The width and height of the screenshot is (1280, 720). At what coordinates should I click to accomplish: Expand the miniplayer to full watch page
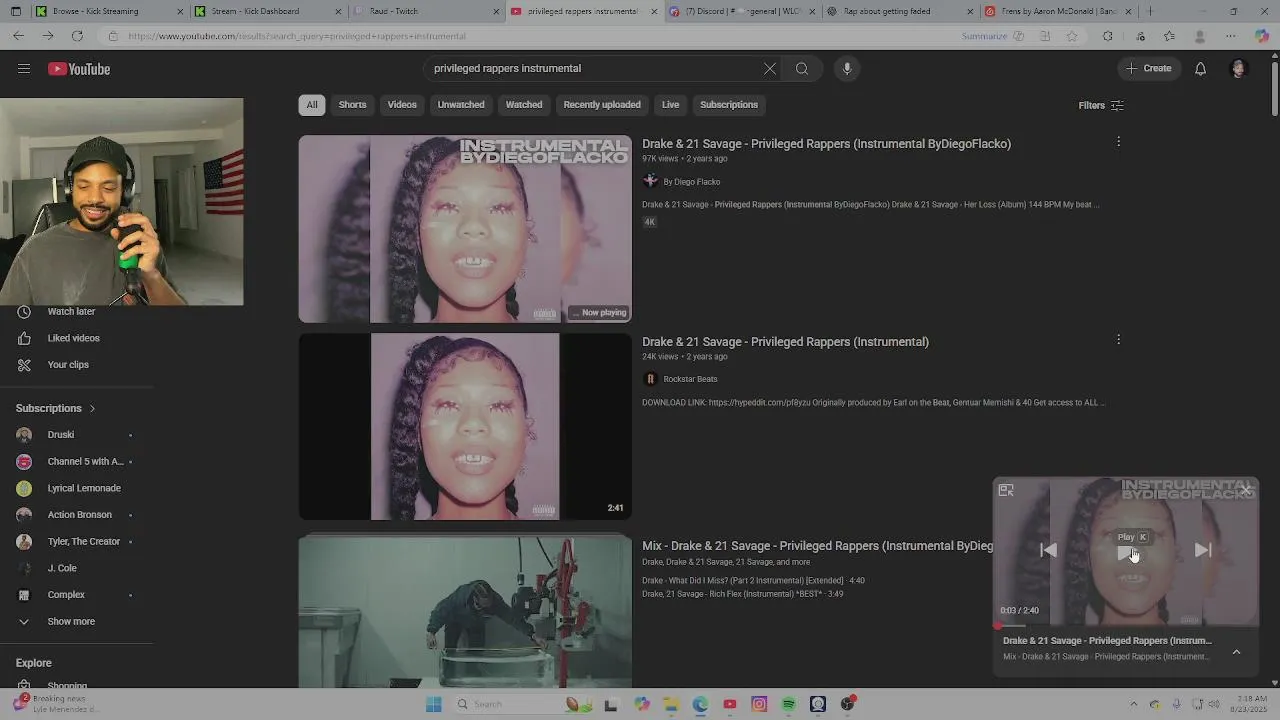pyautogui.click(x=1006, y=490)
